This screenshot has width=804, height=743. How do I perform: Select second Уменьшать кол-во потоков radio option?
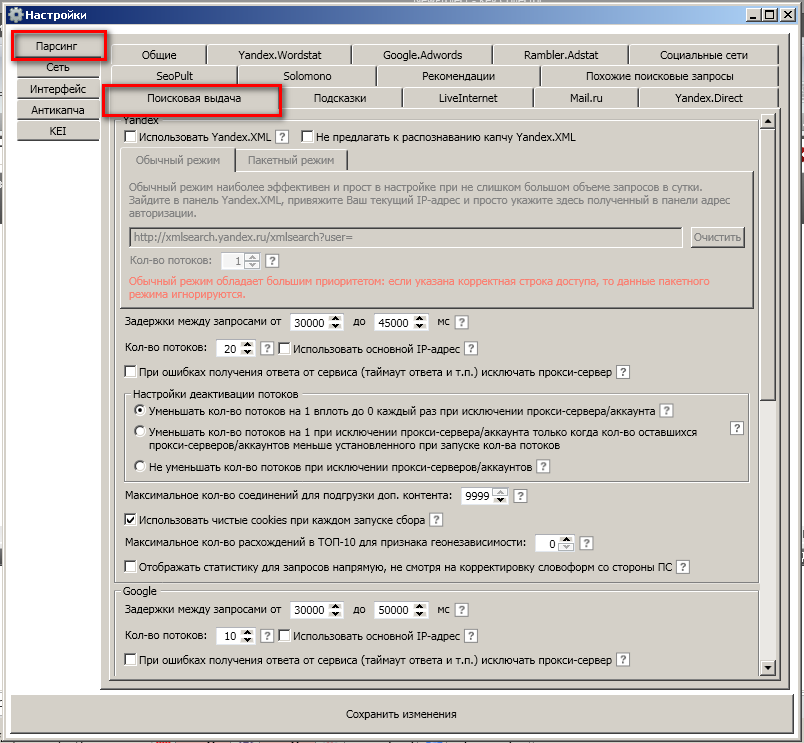tap(139, 431)
